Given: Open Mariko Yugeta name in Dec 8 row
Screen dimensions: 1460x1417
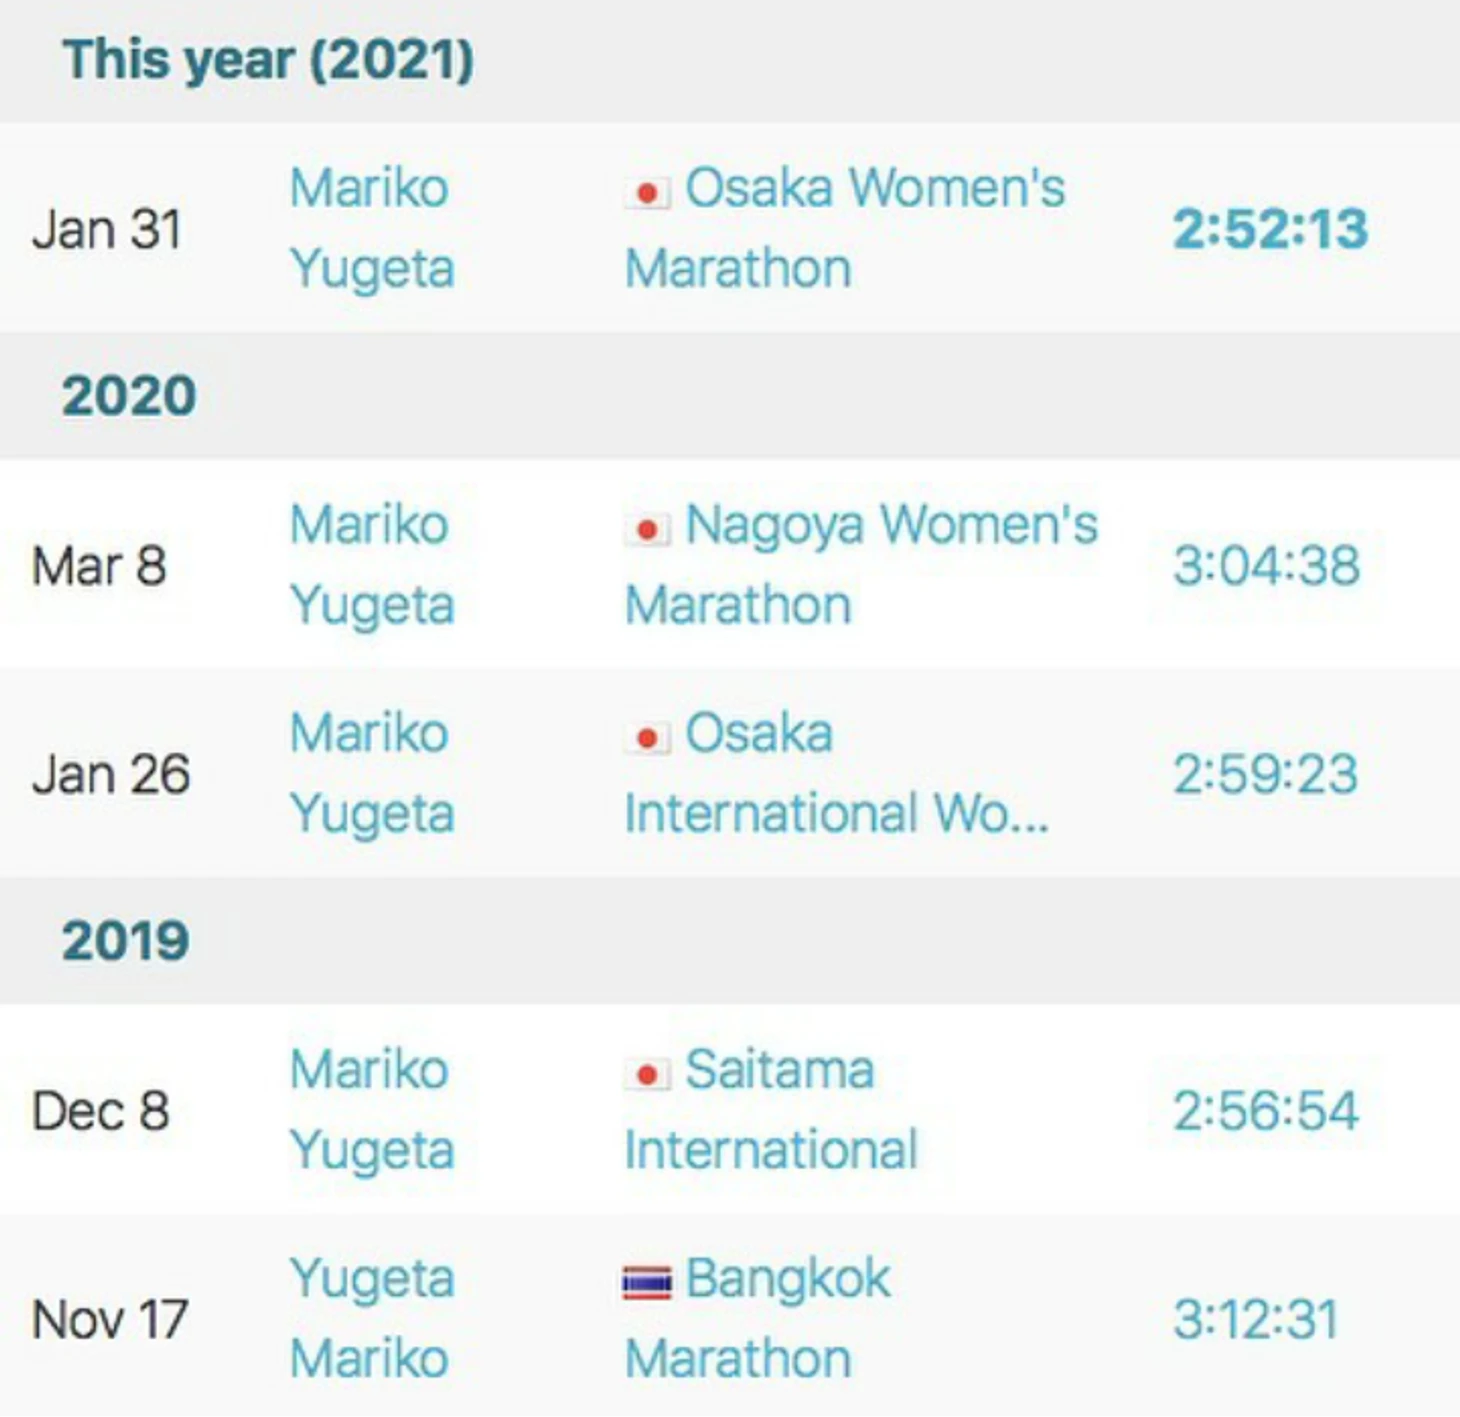Looking at the screenshot, I should pos(372,1110).
